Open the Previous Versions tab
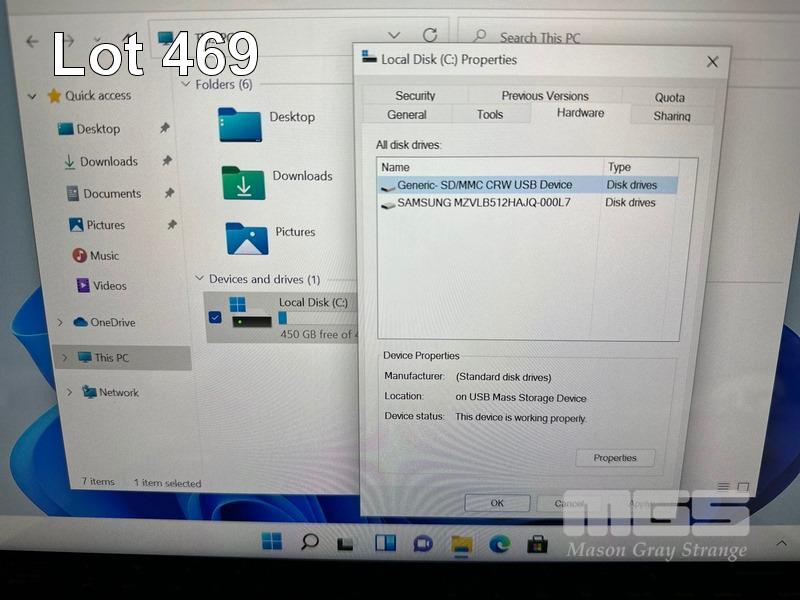Screen dimensions: 800x600 click(545, 96)
